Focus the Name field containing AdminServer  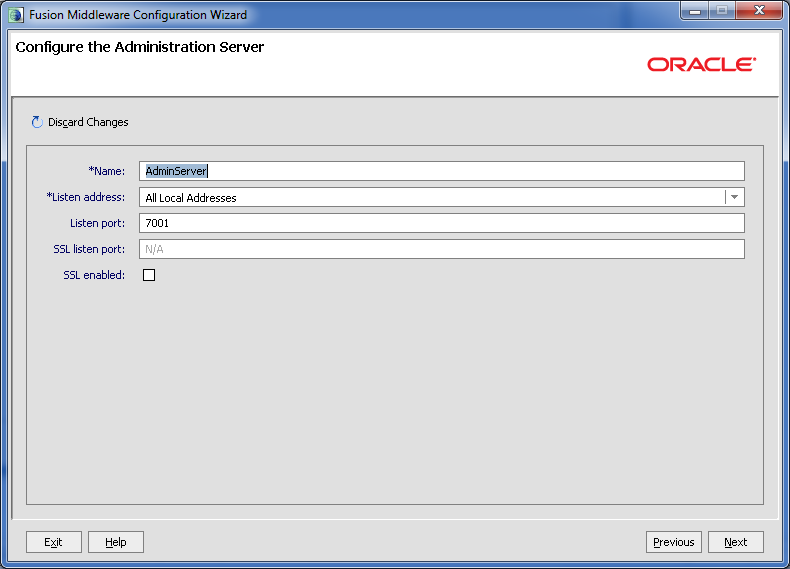click(x=442, y=171)
